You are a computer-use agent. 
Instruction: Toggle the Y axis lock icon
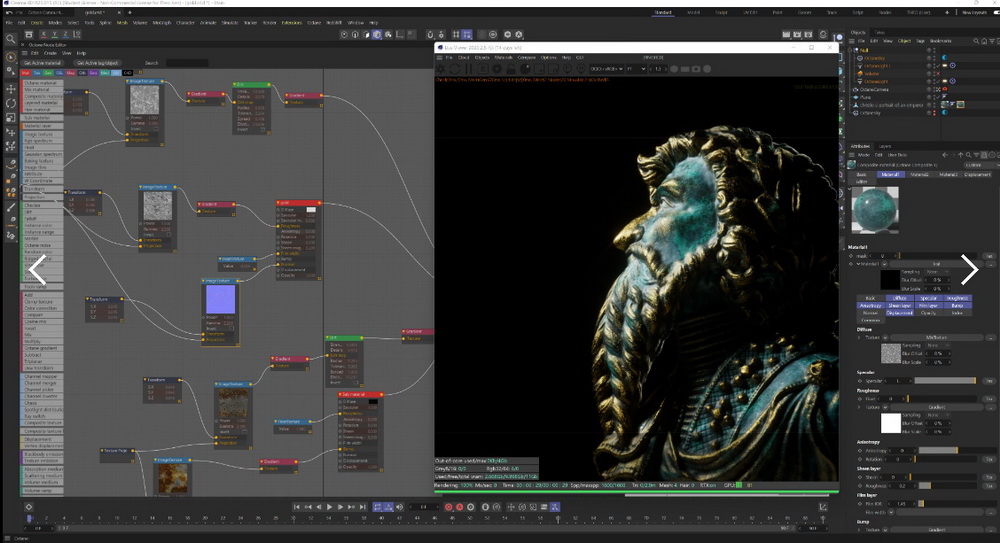(55, 34)
